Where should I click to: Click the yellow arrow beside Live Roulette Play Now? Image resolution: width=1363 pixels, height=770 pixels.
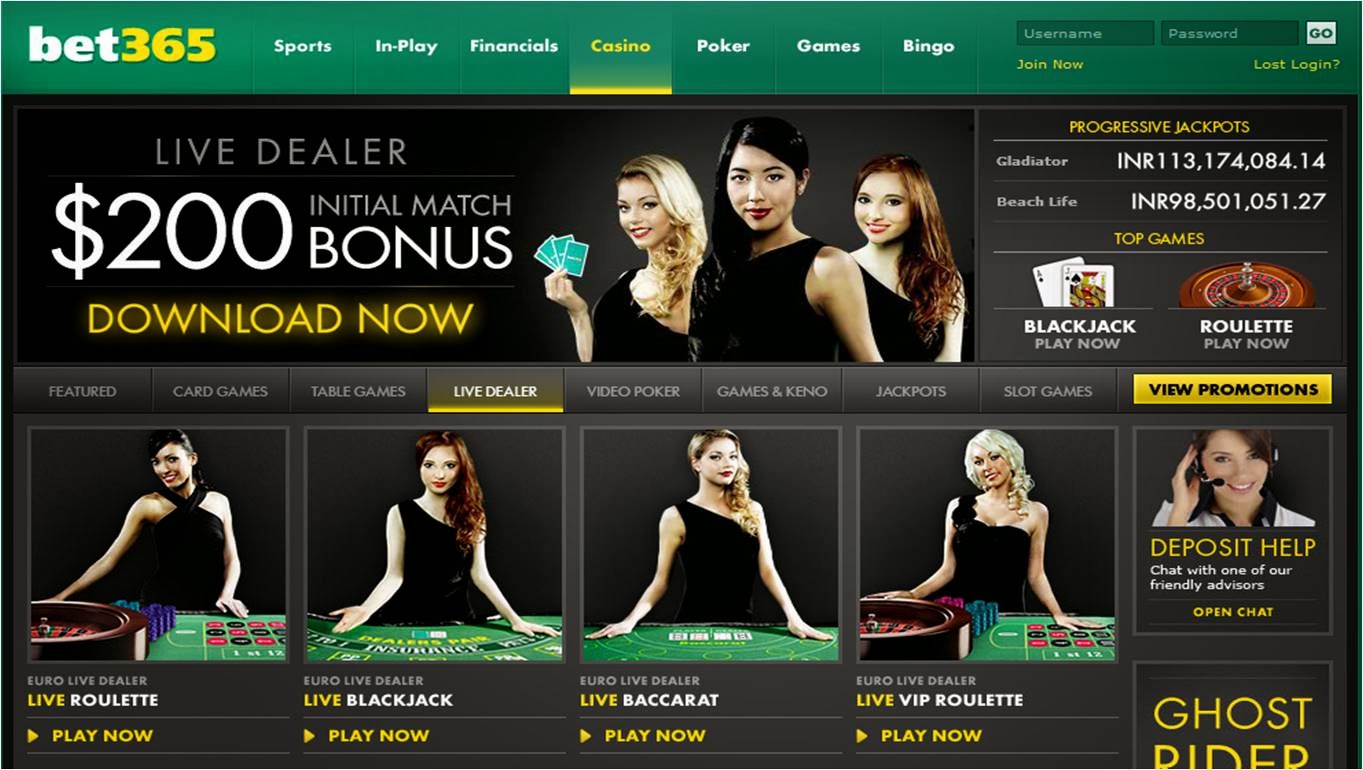33,736
